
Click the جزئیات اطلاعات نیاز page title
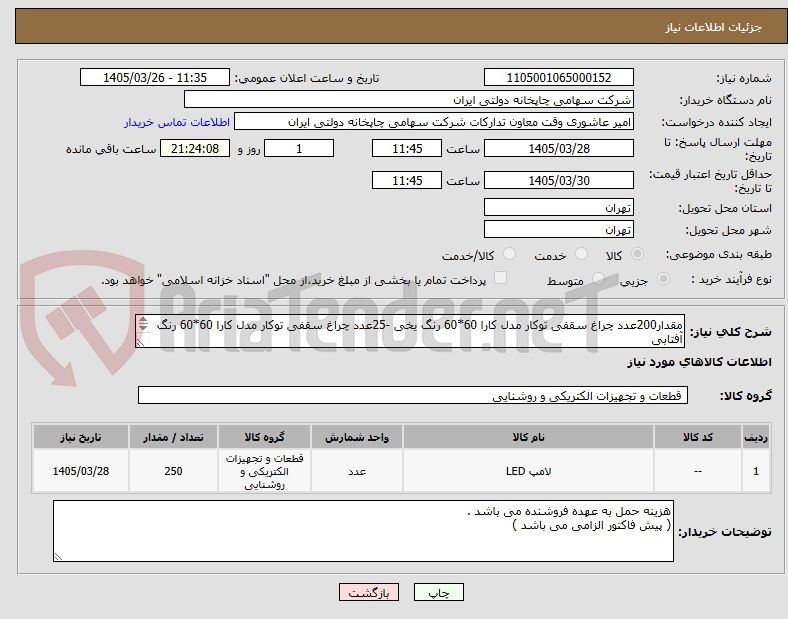point(714,27)
